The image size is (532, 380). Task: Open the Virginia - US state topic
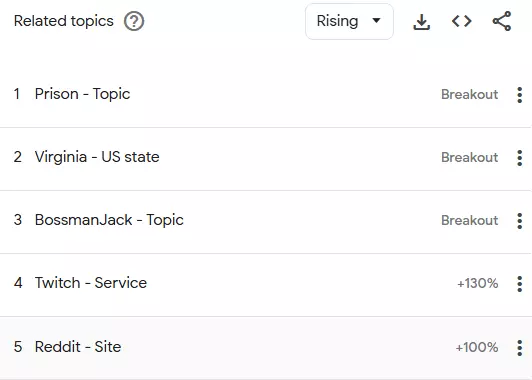[97, 157]
